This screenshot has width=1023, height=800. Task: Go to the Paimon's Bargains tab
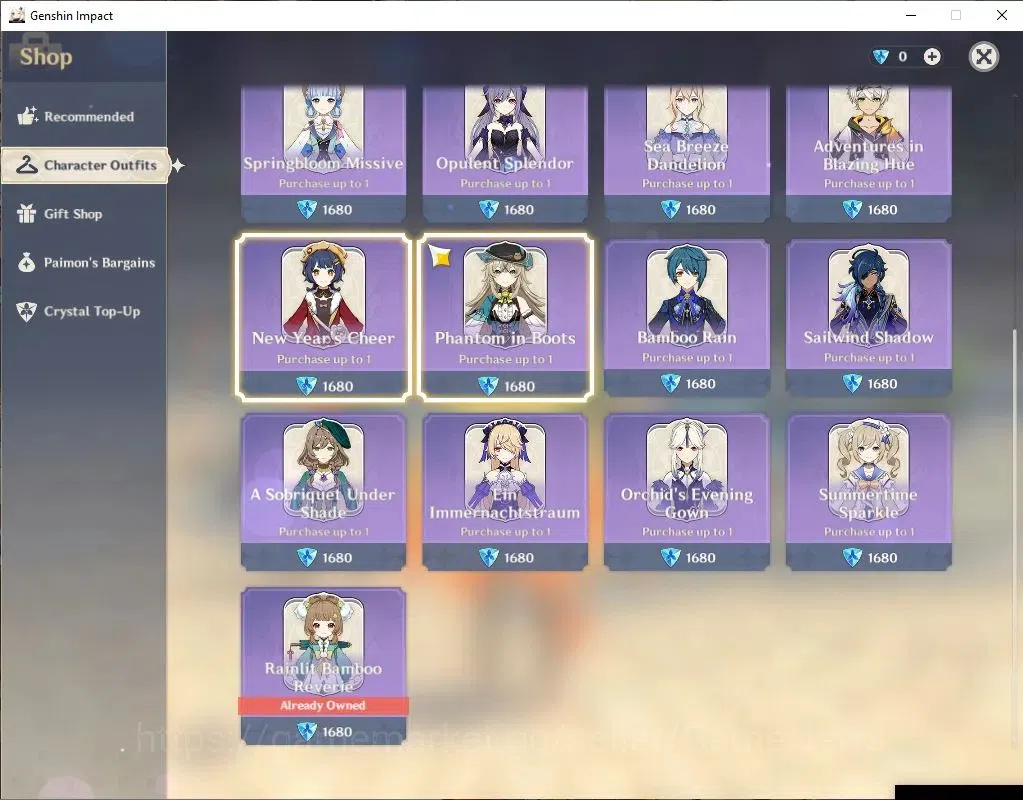click(86, 262)
